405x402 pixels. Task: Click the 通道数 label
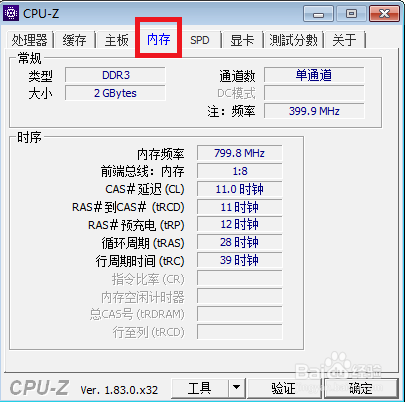click(x=237, y=76)
